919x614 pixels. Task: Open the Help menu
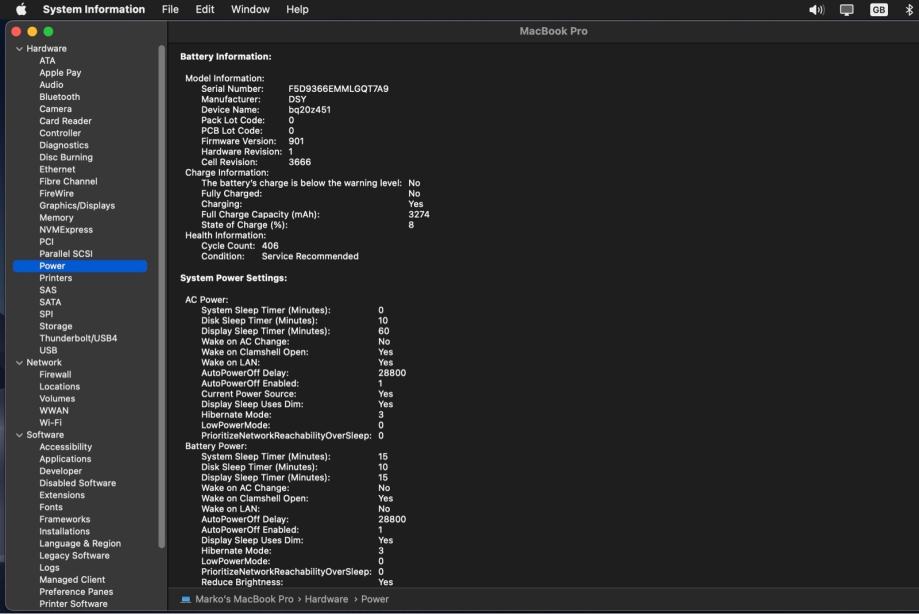point(297,9)
